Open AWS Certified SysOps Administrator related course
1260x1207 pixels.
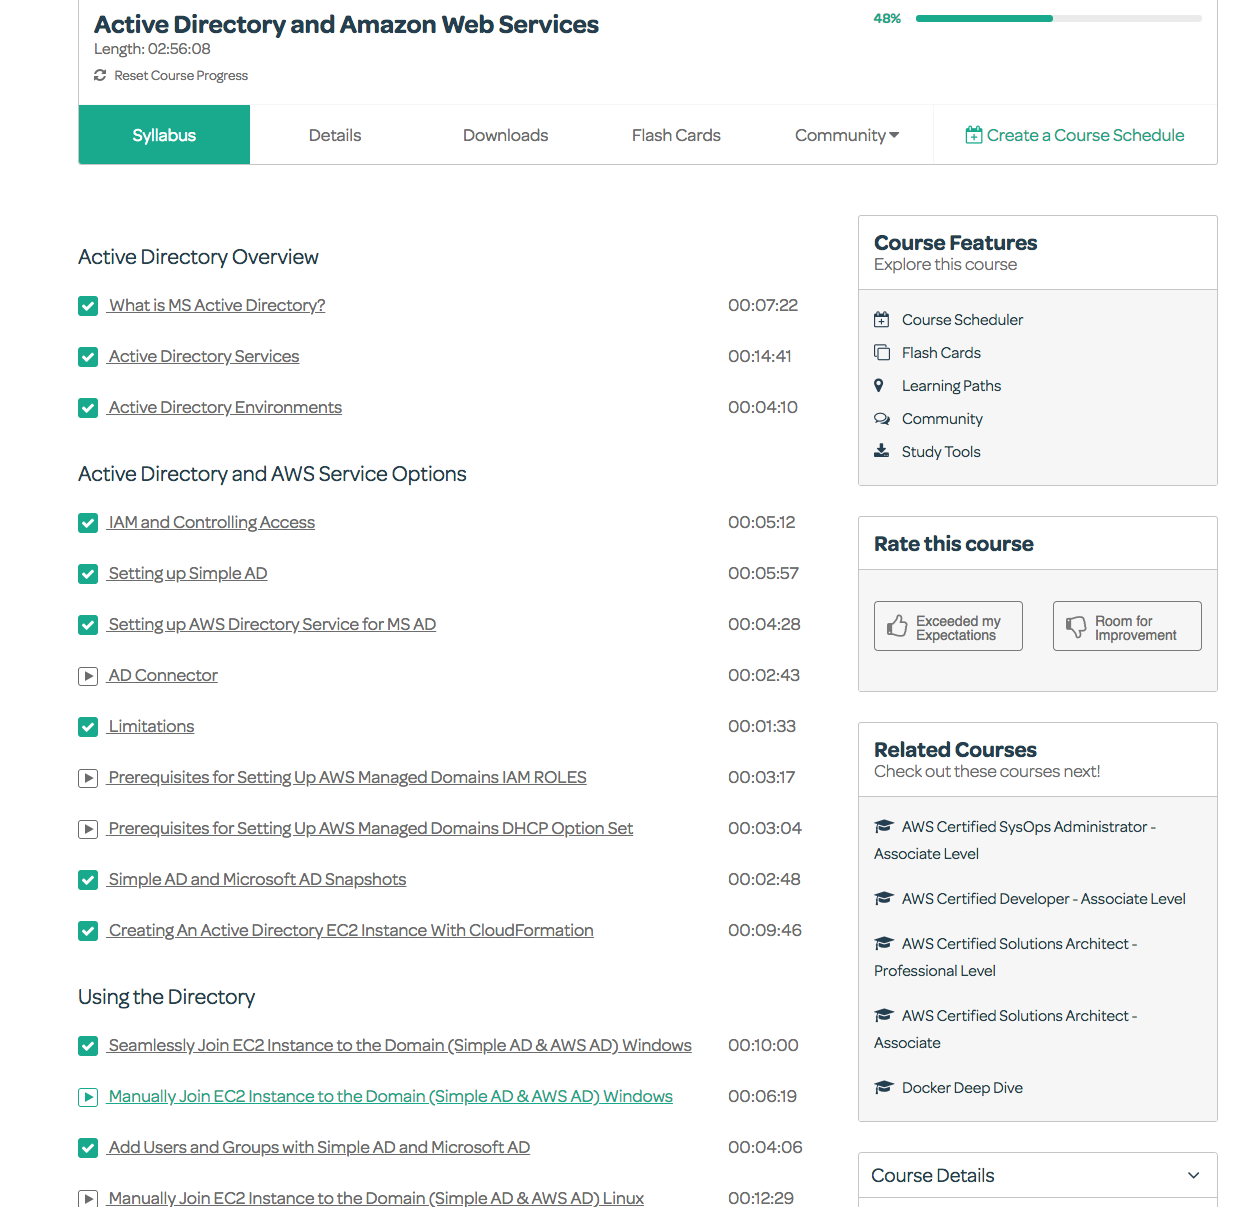point(1015,840)
